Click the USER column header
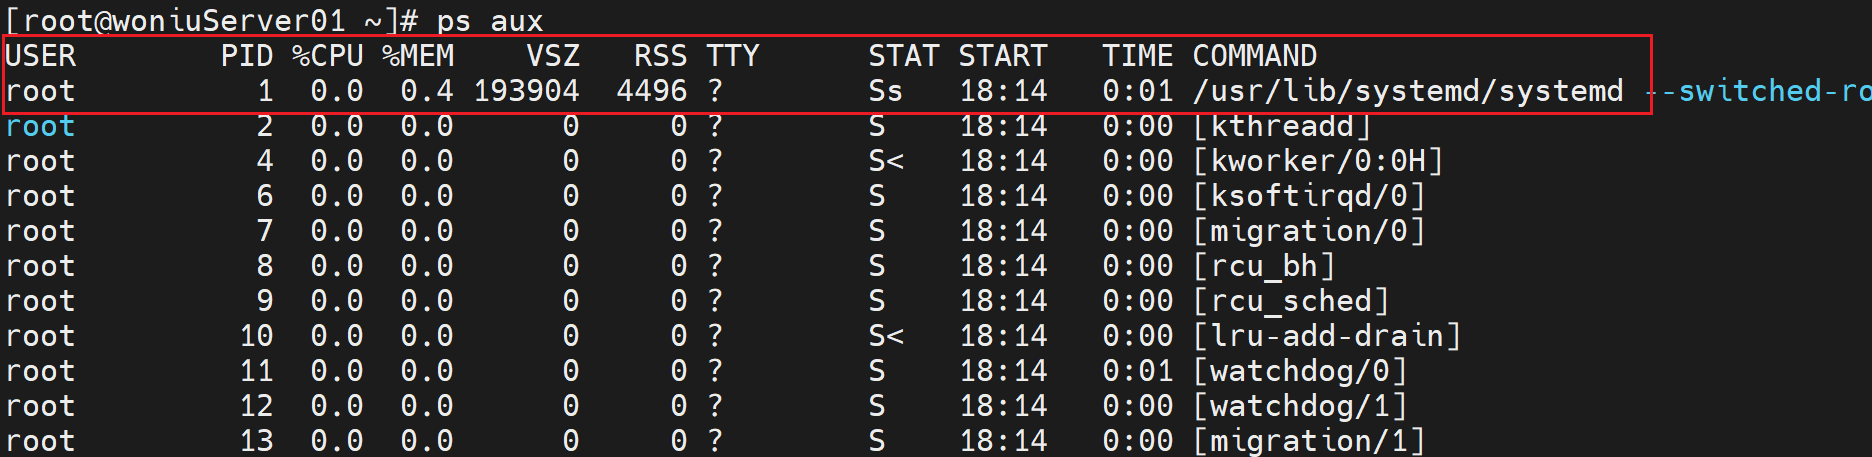This screenshot has height=457, width=1872. [41, 56]
